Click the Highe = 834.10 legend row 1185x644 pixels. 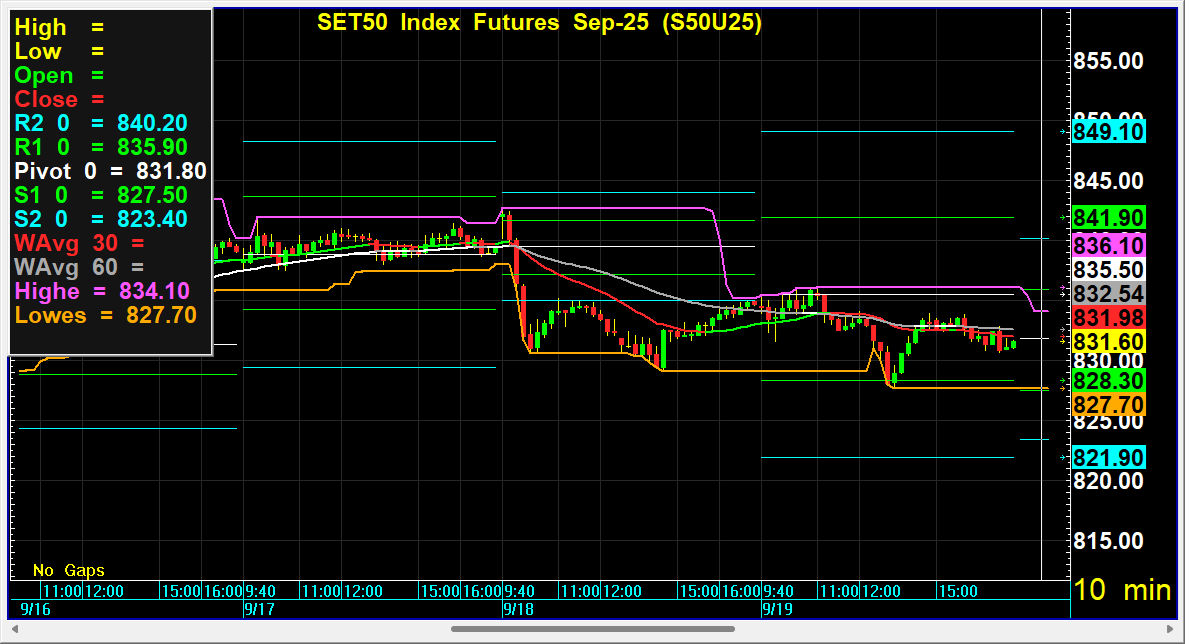tap(102, 291)
